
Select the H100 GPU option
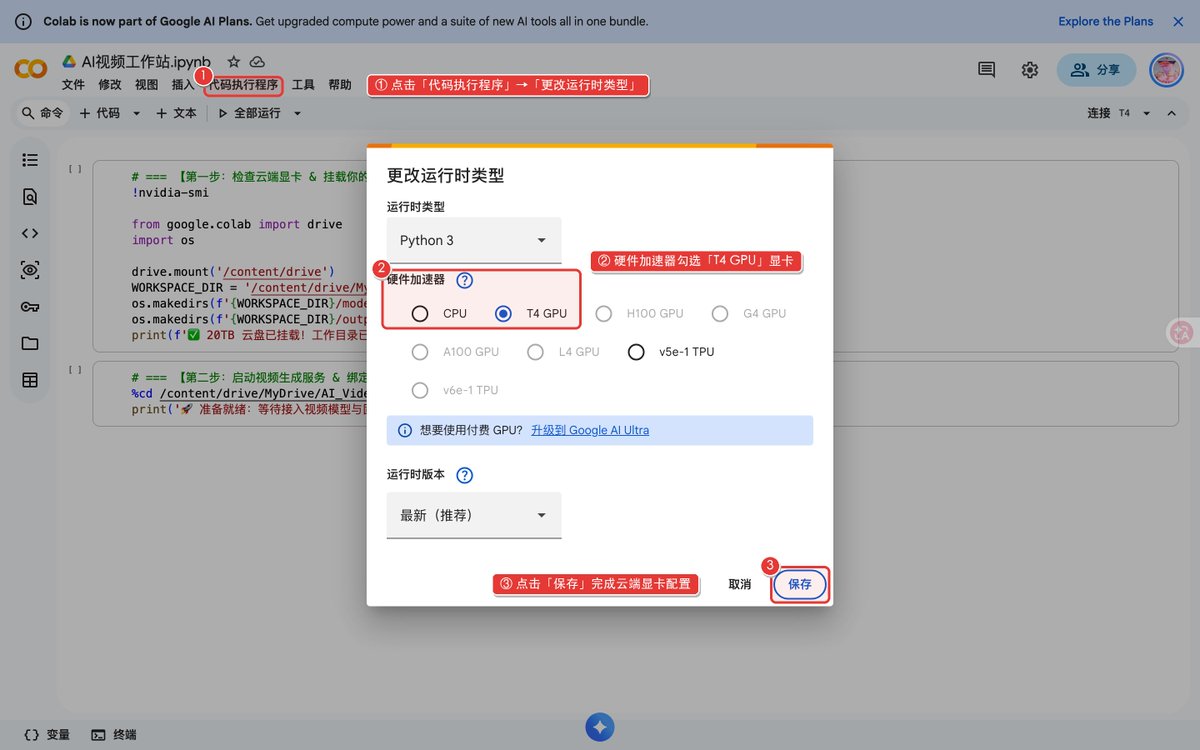(x=604, y=314)
